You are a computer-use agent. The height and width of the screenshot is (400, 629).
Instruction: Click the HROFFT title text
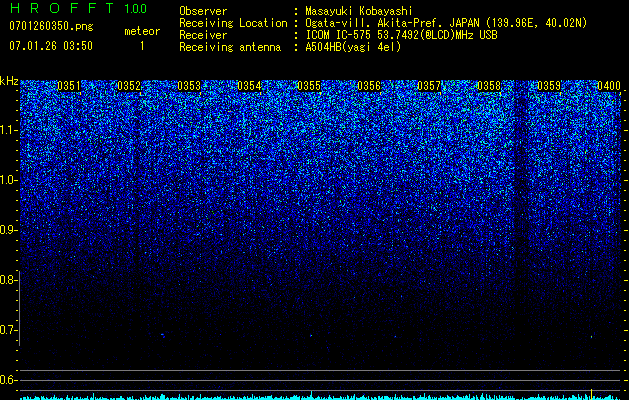[62, 8]
